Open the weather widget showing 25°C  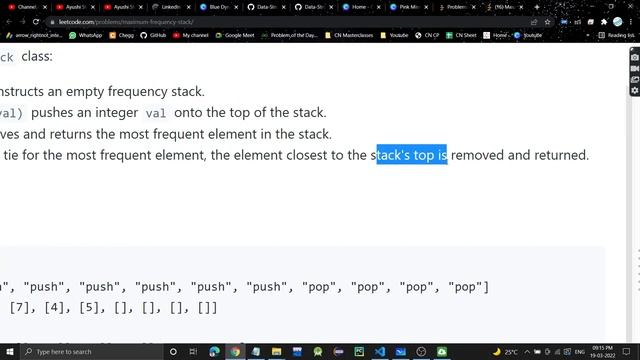[x=505, y=351]
